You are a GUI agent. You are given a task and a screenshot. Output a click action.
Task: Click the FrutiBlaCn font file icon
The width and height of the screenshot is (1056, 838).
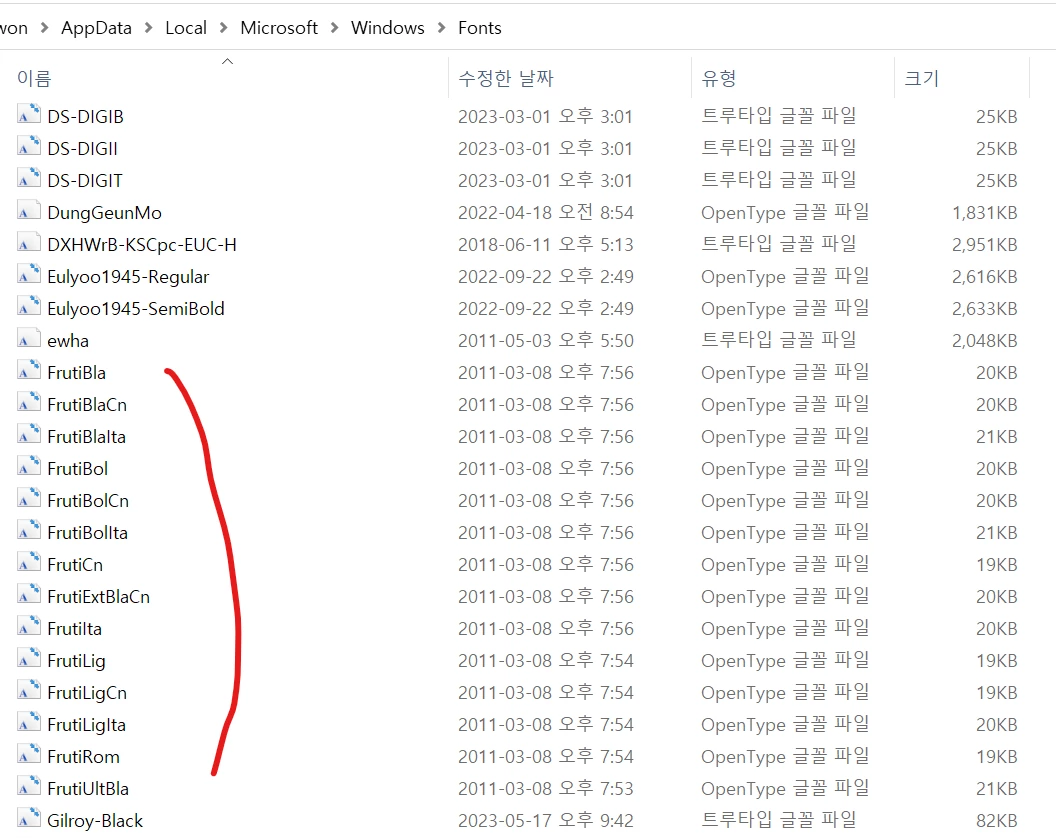28,403
